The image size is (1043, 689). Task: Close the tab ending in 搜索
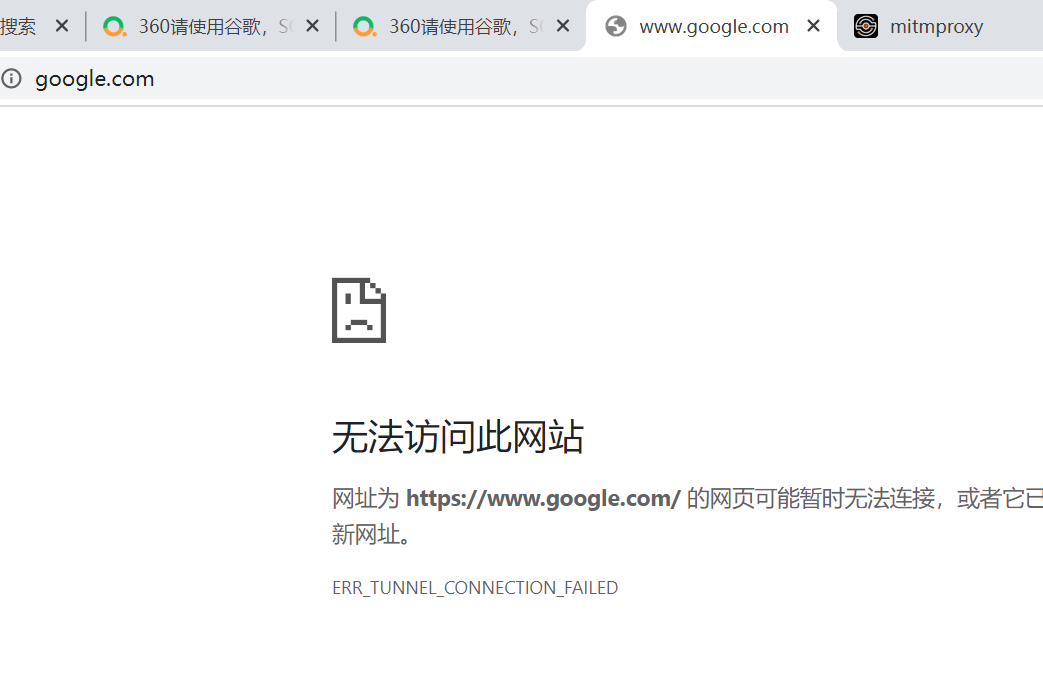tap(62, 26)
